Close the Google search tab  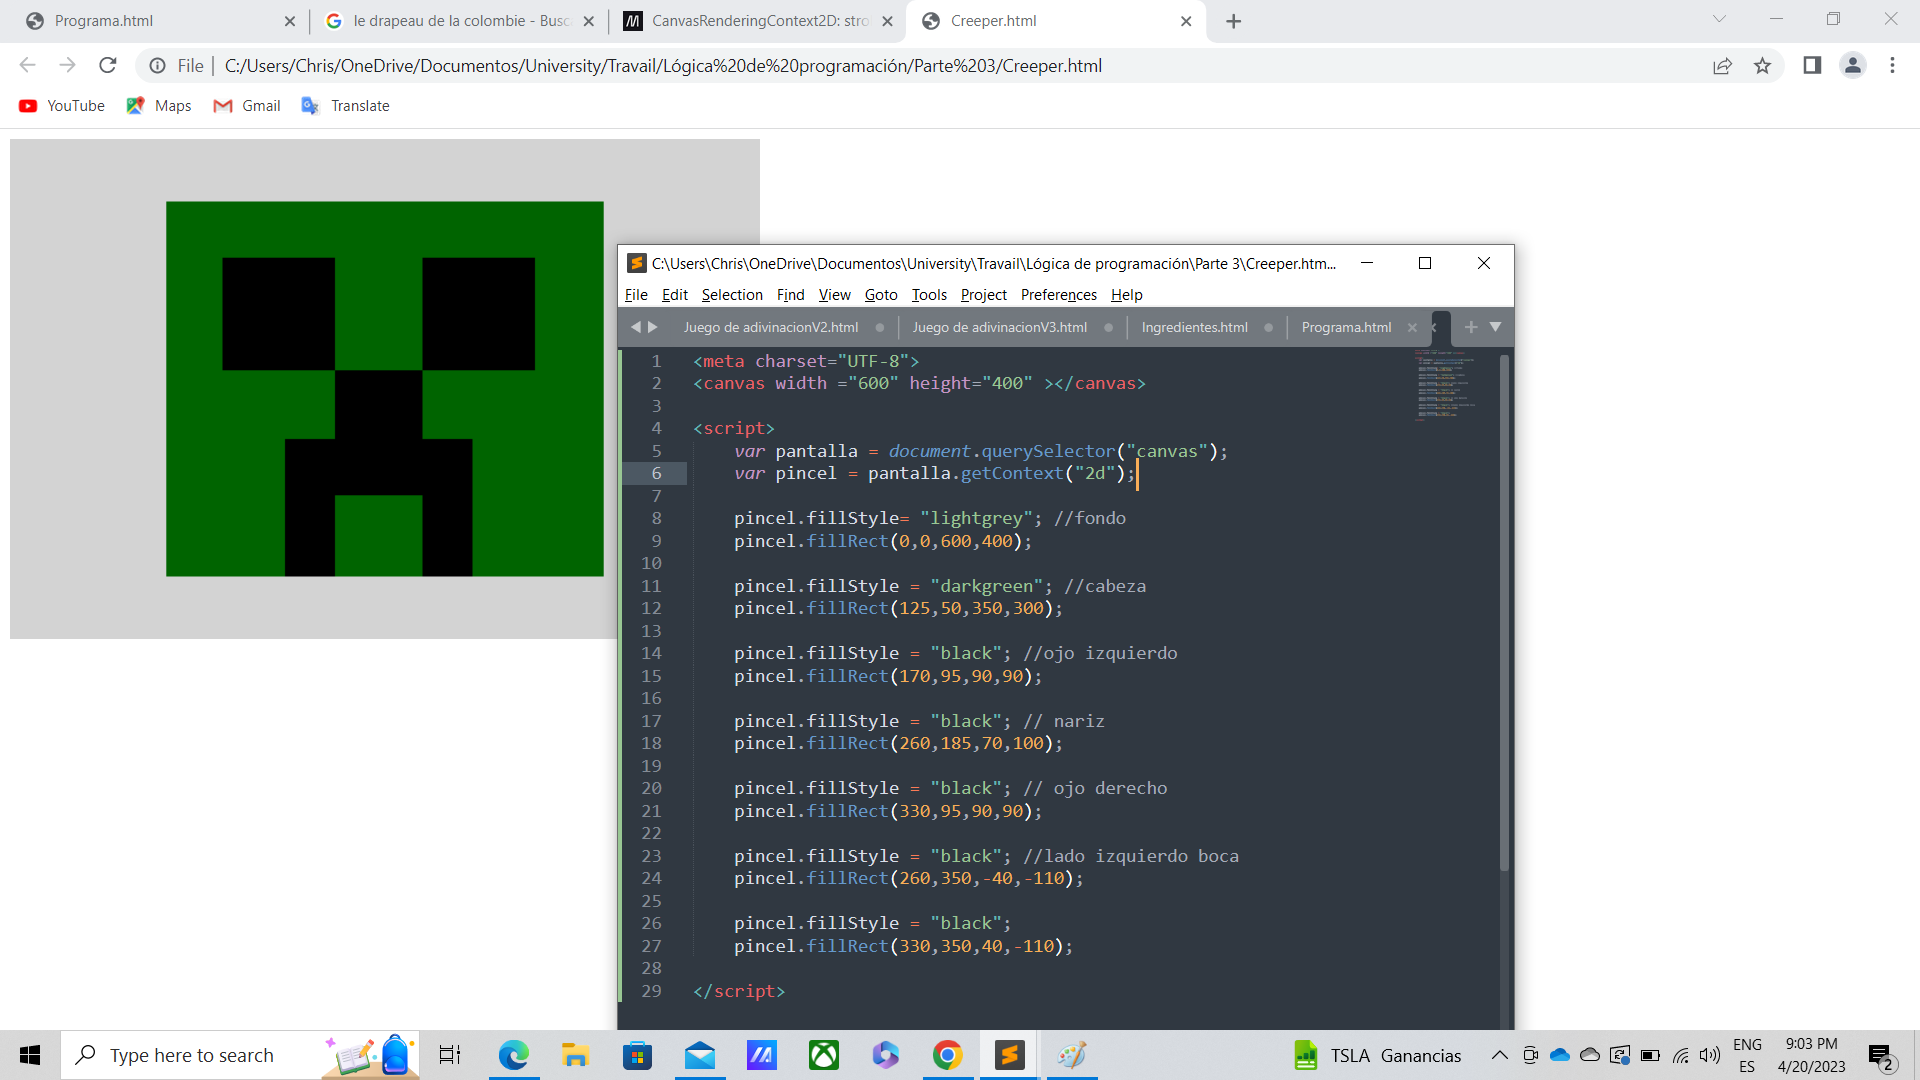click(588, 21)
